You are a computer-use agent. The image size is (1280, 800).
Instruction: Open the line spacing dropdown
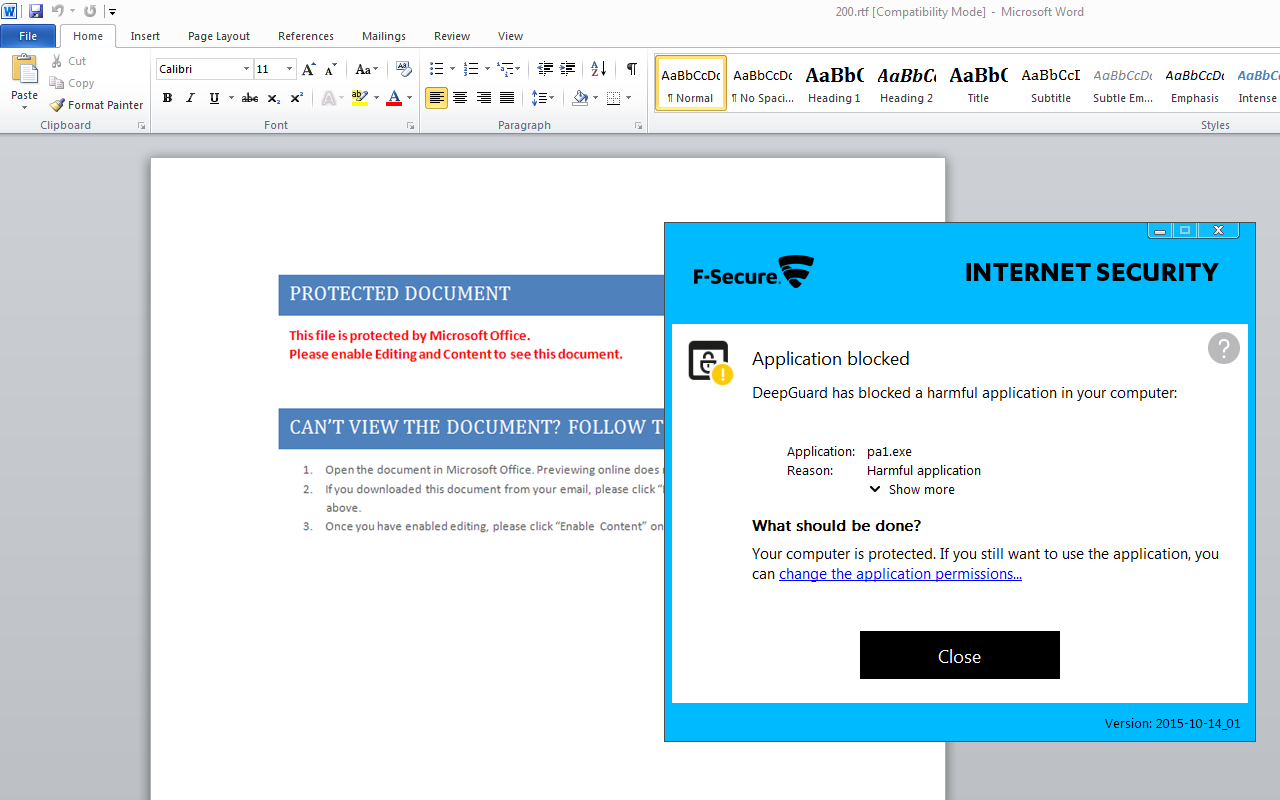point(541,98)
